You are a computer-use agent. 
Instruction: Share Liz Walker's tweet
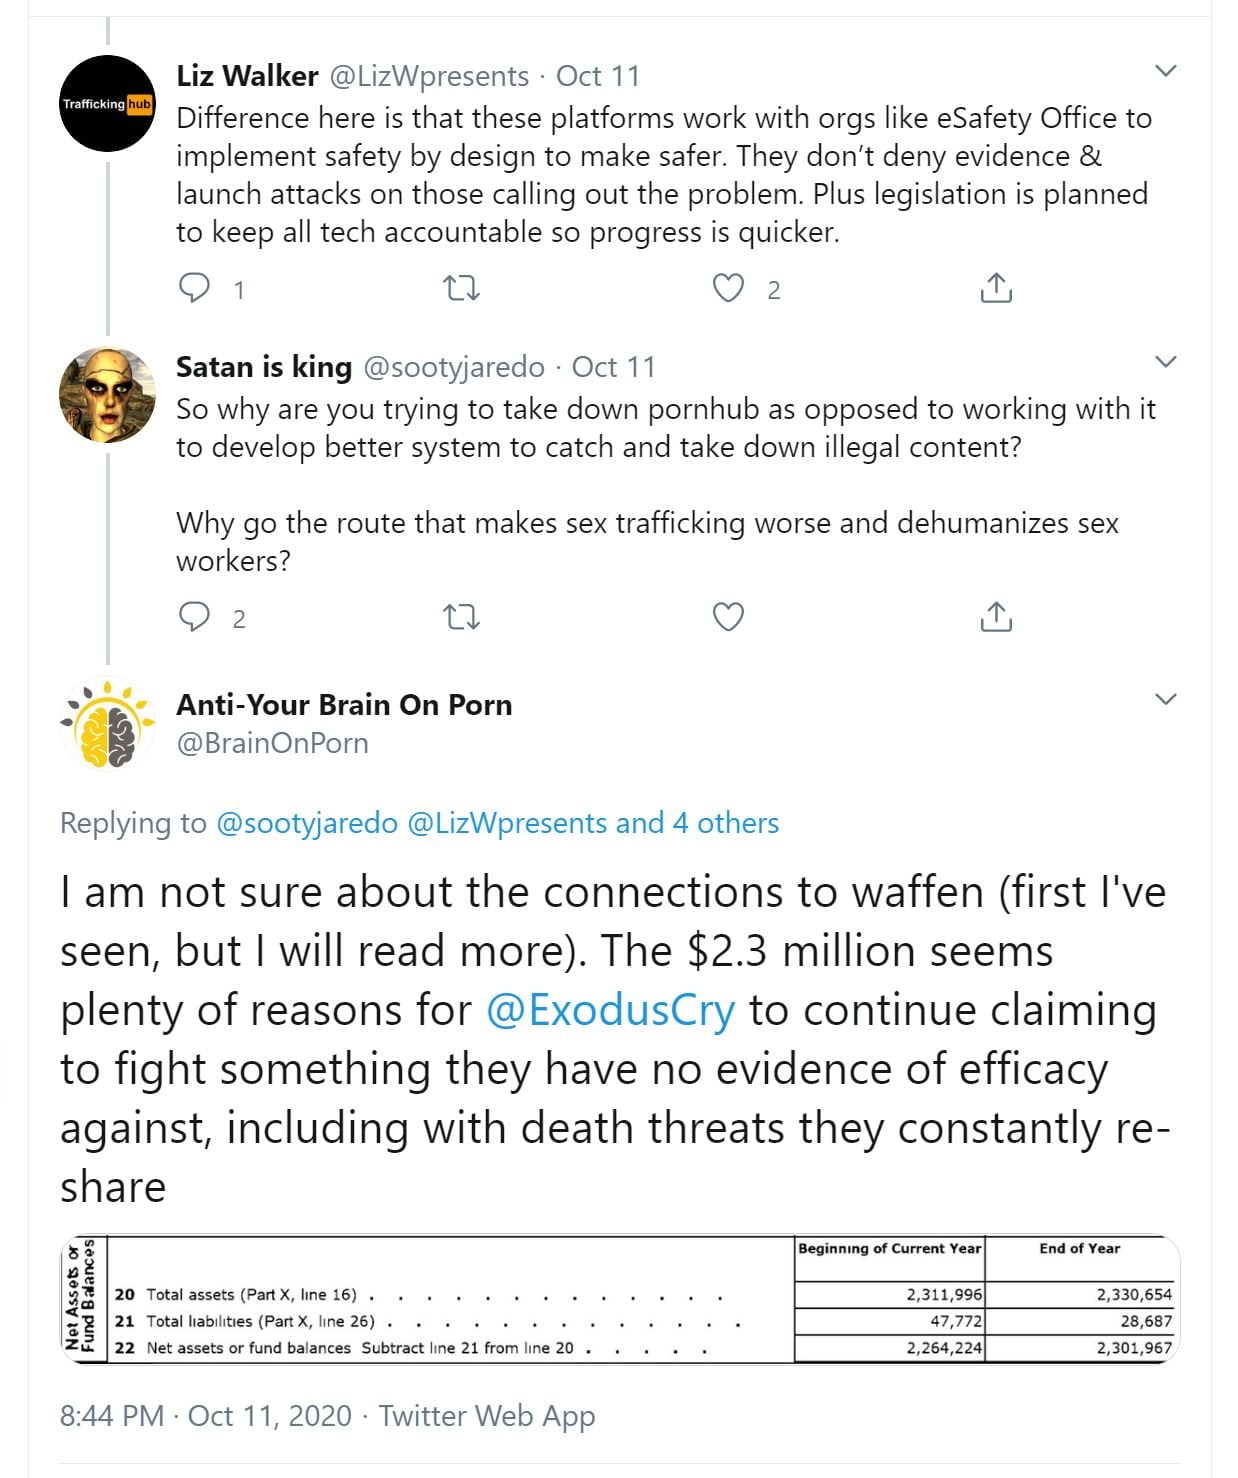tap(996, 289)
